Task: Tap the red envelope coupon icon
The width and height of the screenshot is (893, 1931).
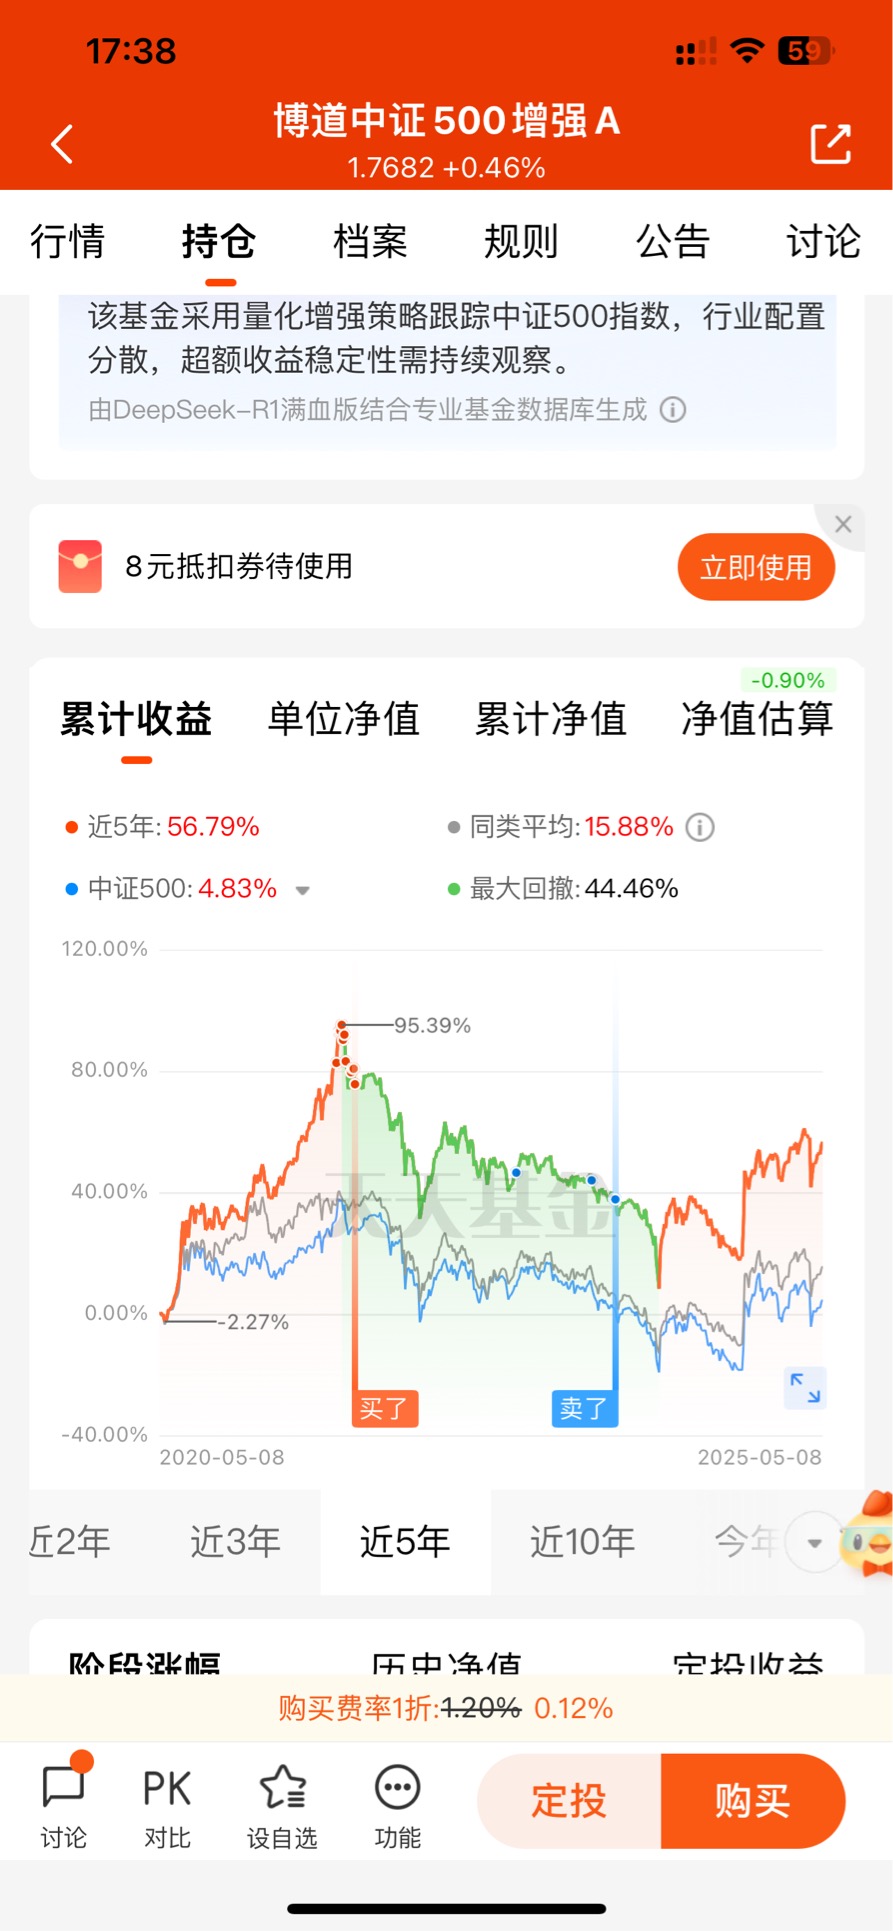Action: (80, 566)
